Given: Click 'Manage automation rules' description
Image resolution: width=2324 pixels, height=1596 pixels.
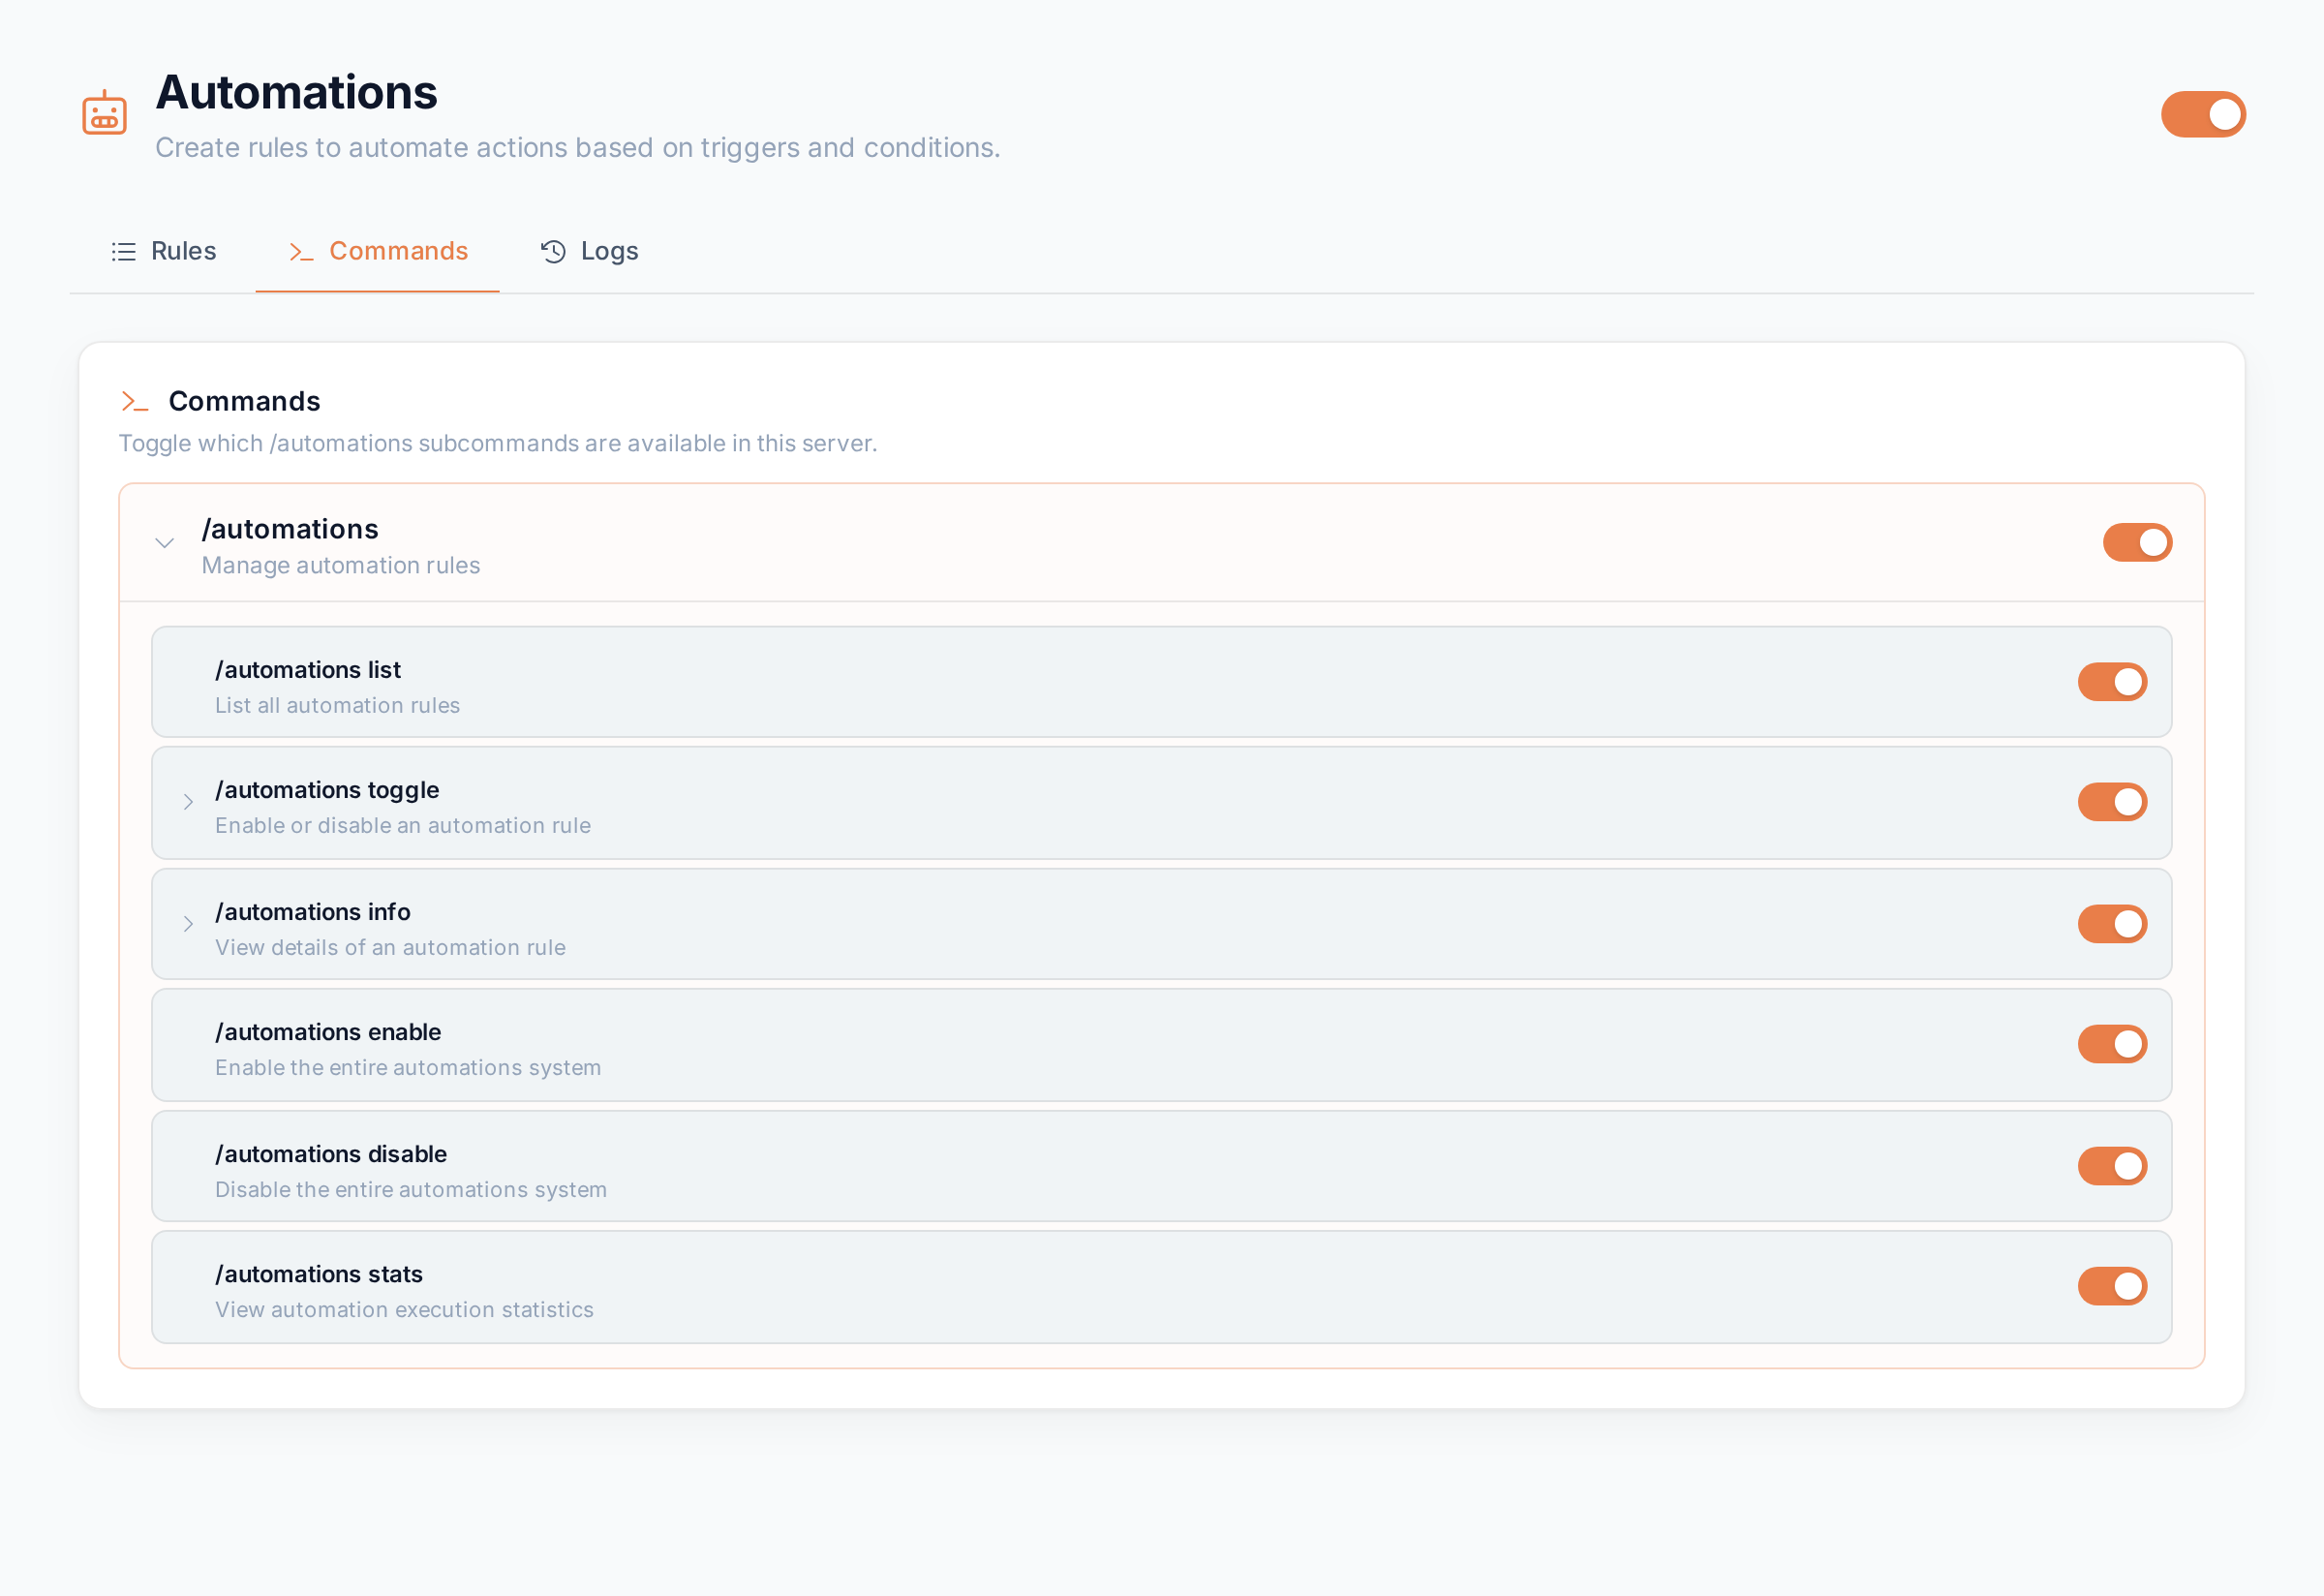Looking at the screenshot, I should click(x=341, y=566).
